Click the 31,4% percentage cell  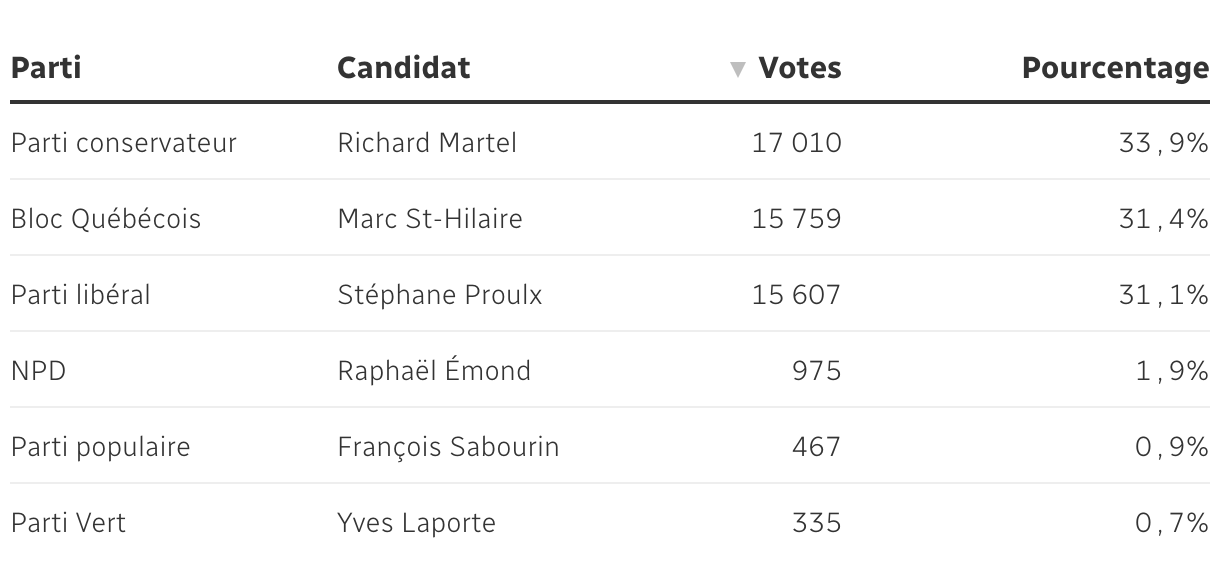[x=1163, y=219]
